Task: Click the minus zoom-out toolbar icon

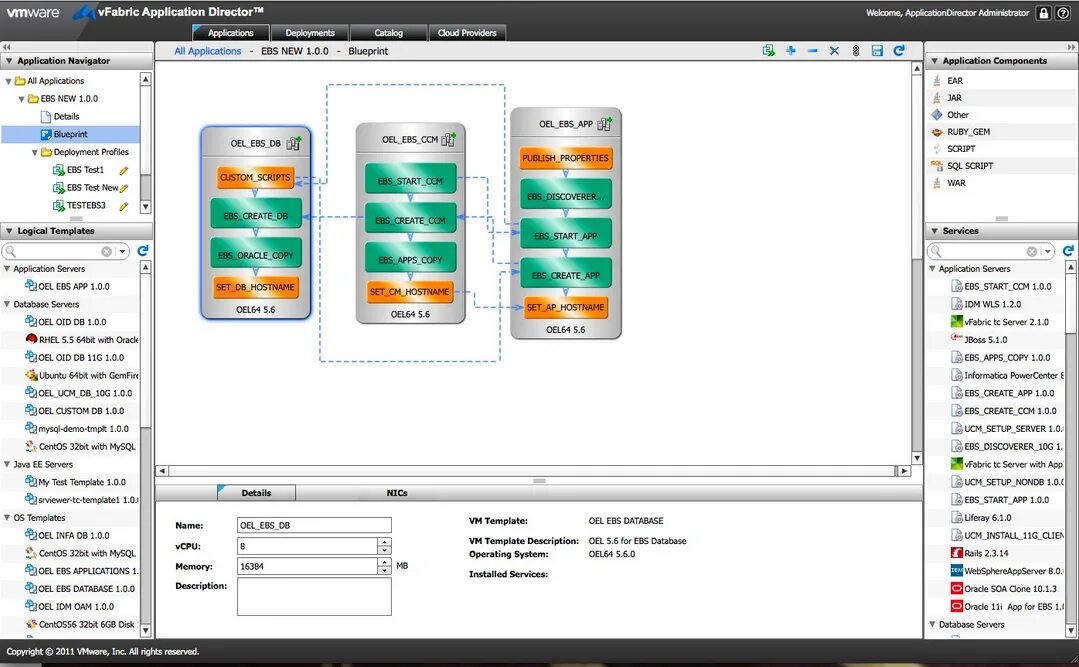Action: pos(813,51)
